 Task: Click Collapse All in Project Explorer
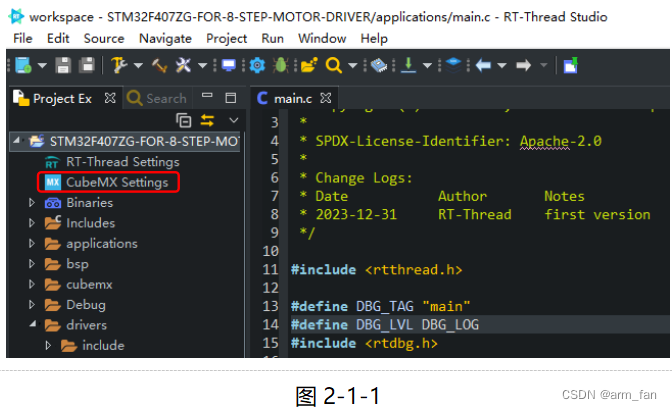coord(183,120)
